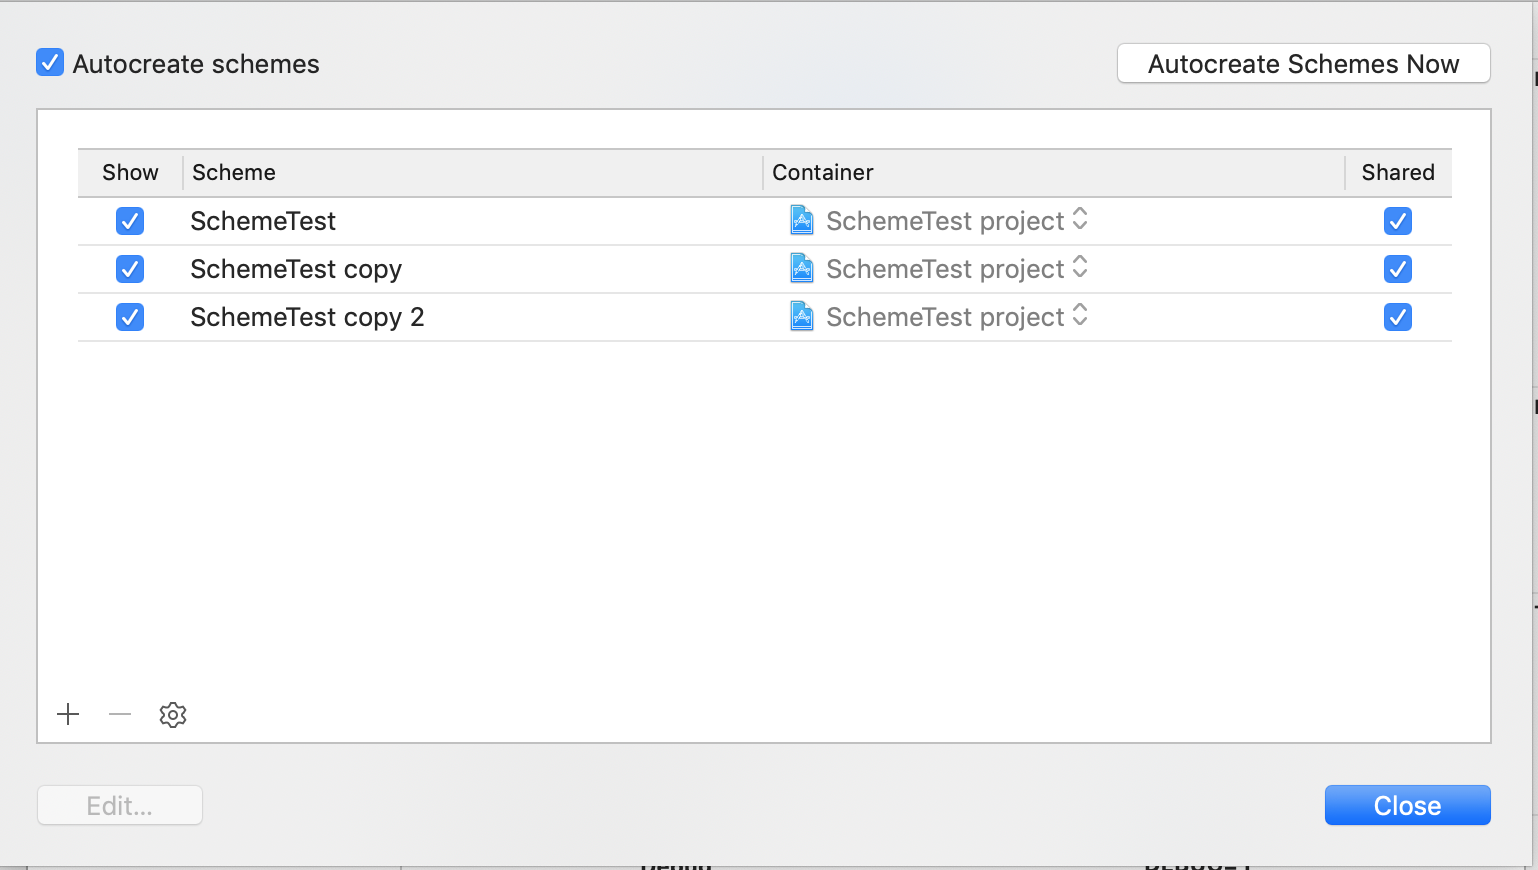Open container dropdown for SchemeTest
Screen dimensions: 1538x870
(x=1080, y=220)
